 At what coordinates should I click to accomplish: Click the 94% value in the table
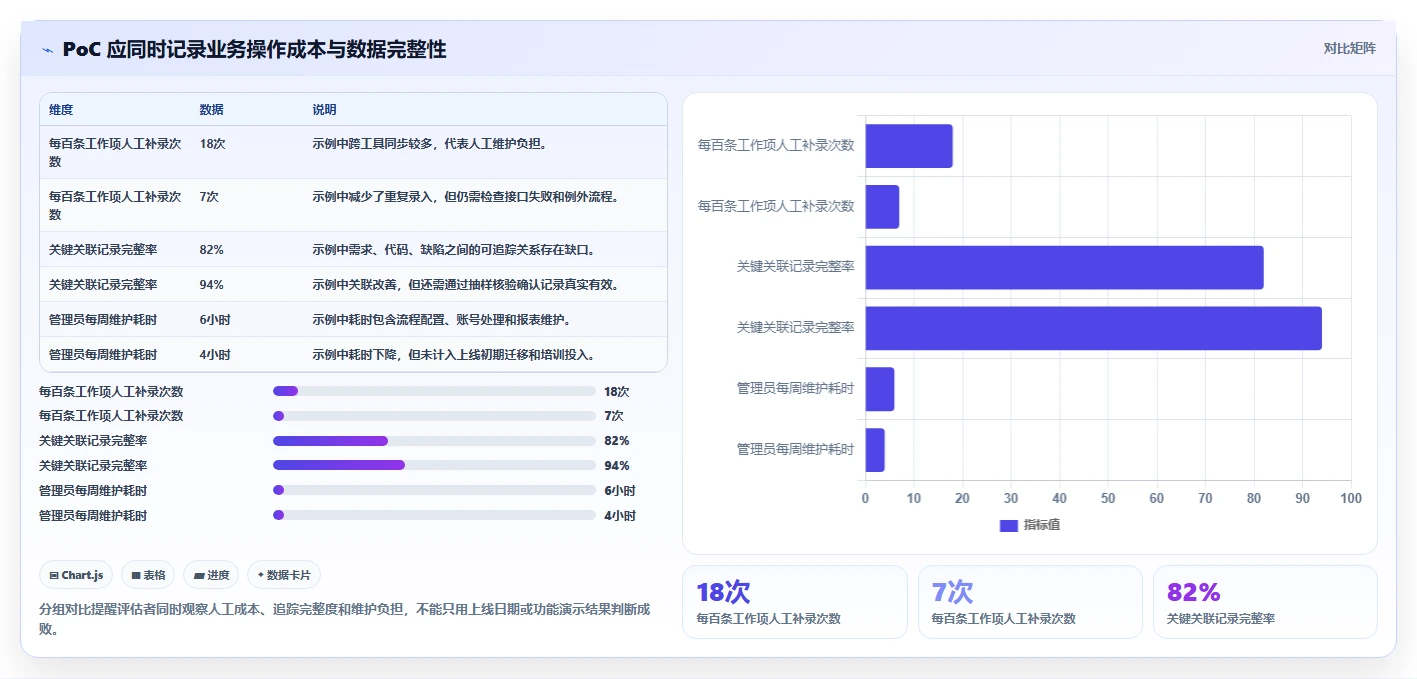212,284
